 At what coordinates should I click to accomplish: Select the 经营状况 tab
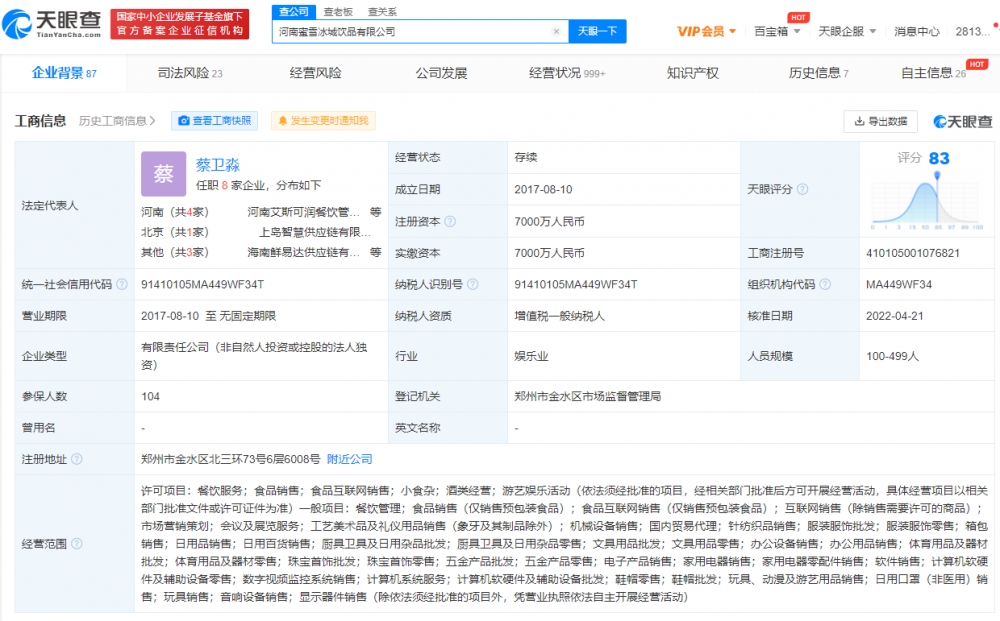click(566, 73)
